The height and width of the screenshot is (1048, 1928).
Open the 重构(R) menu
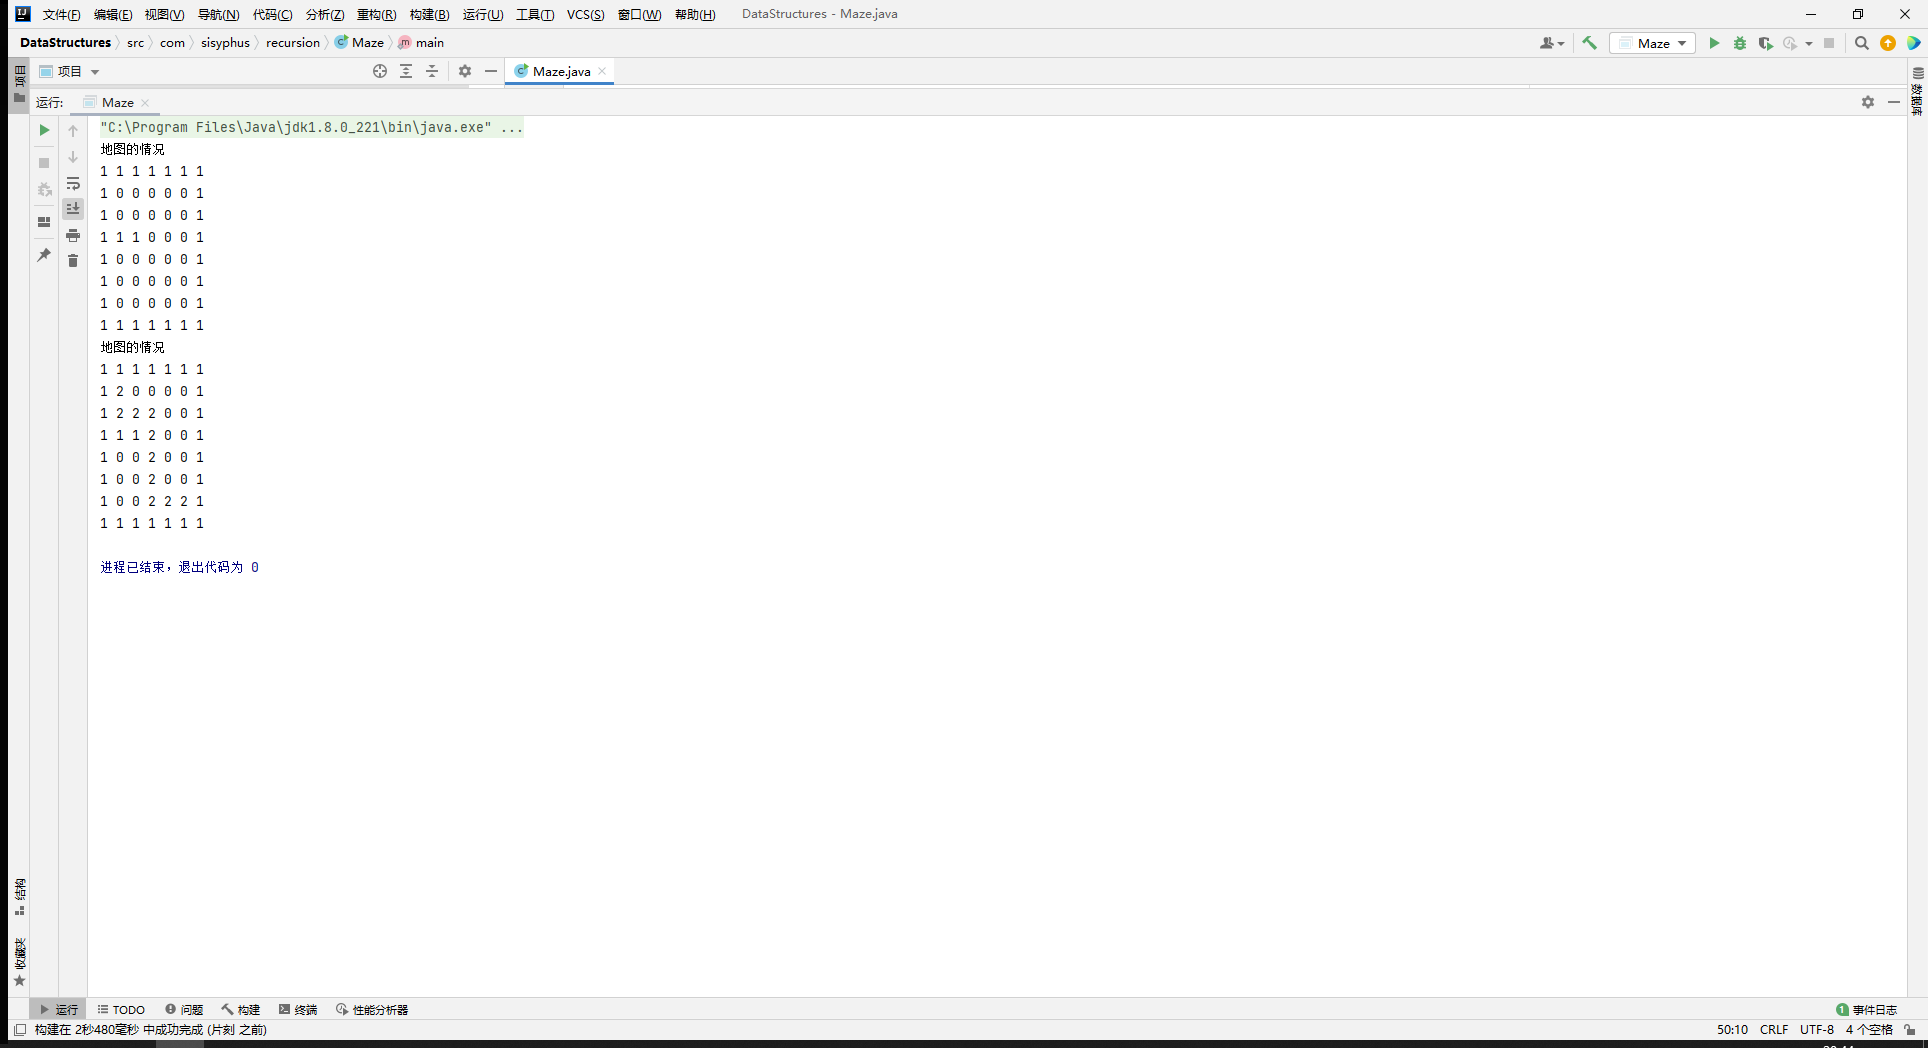coord(377,14)
